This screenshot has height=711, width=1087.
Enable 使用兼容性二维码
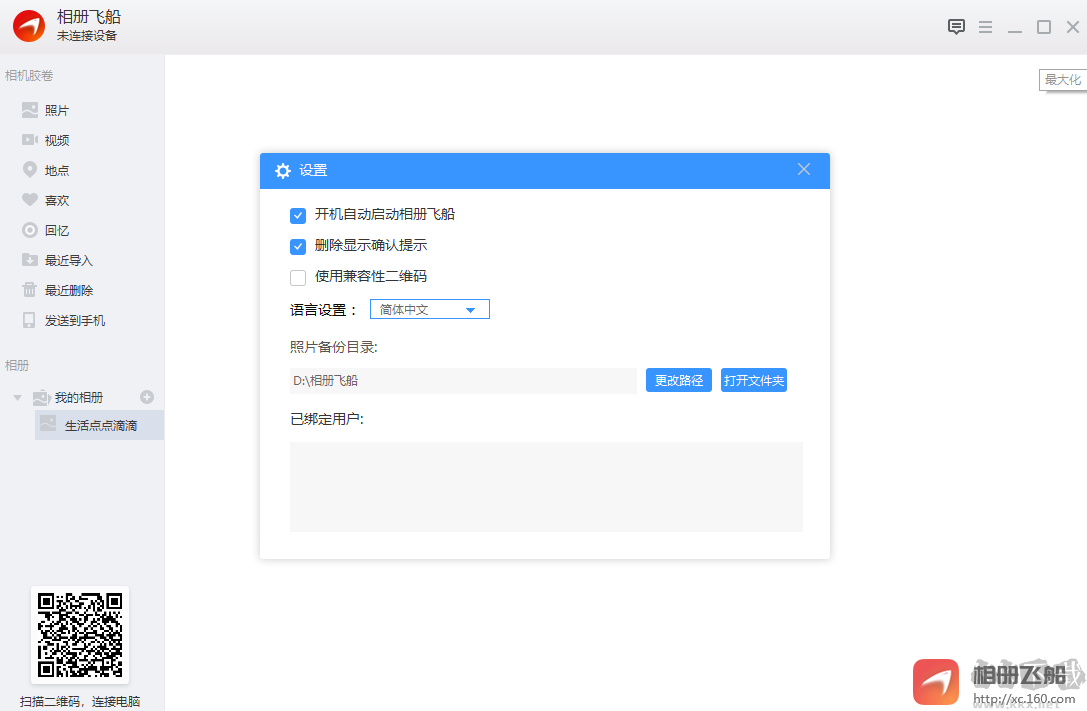point(298,278)
